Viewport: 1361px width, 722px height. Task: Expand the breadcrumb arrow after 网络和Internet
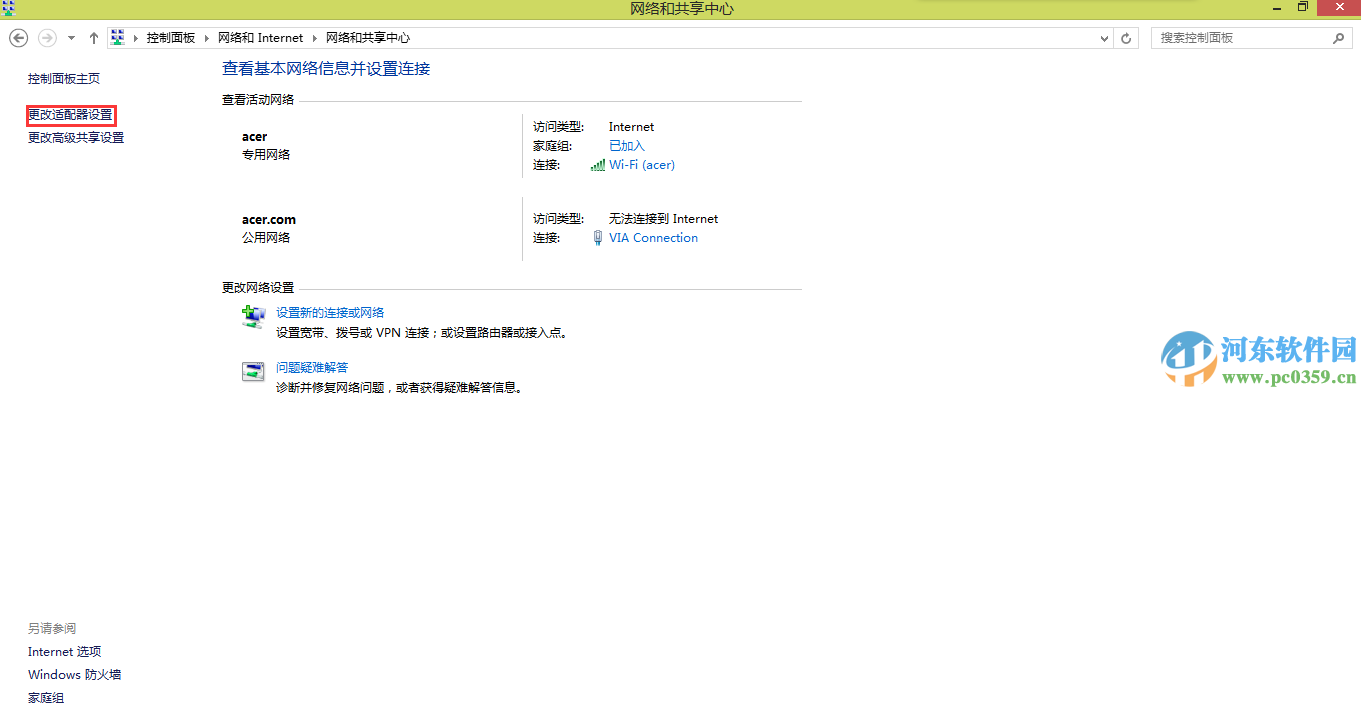coord(313,37)
